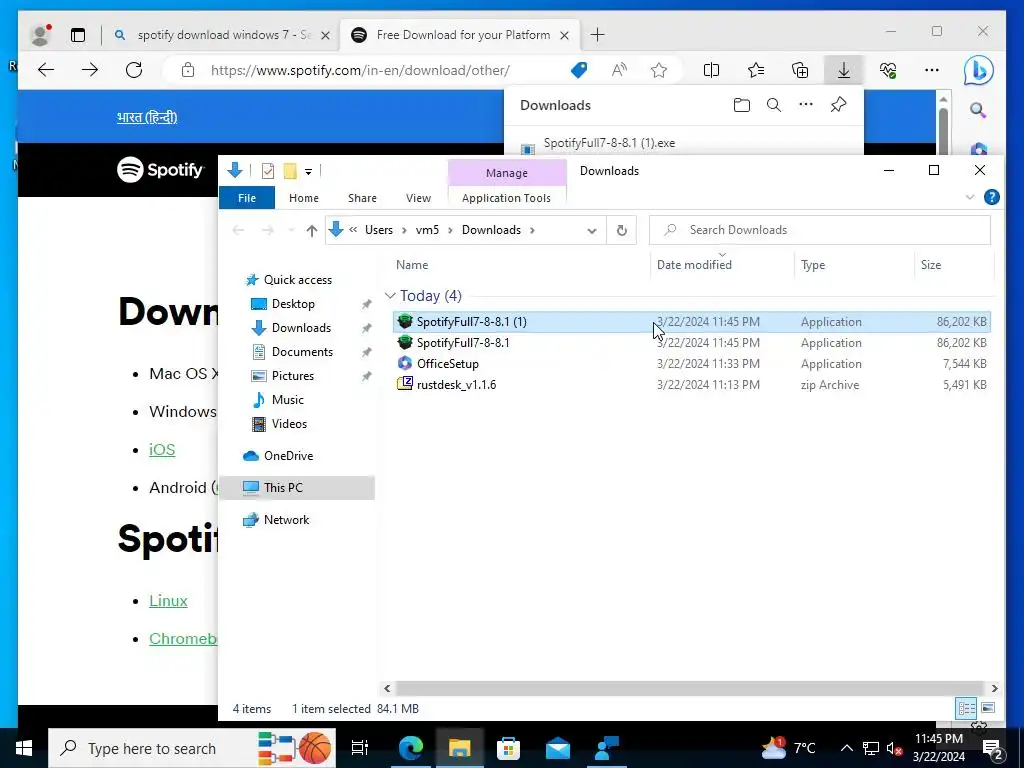Open Edge split screen icon
The height and width of the screenshot is (768, 1024).
(711, 70)
